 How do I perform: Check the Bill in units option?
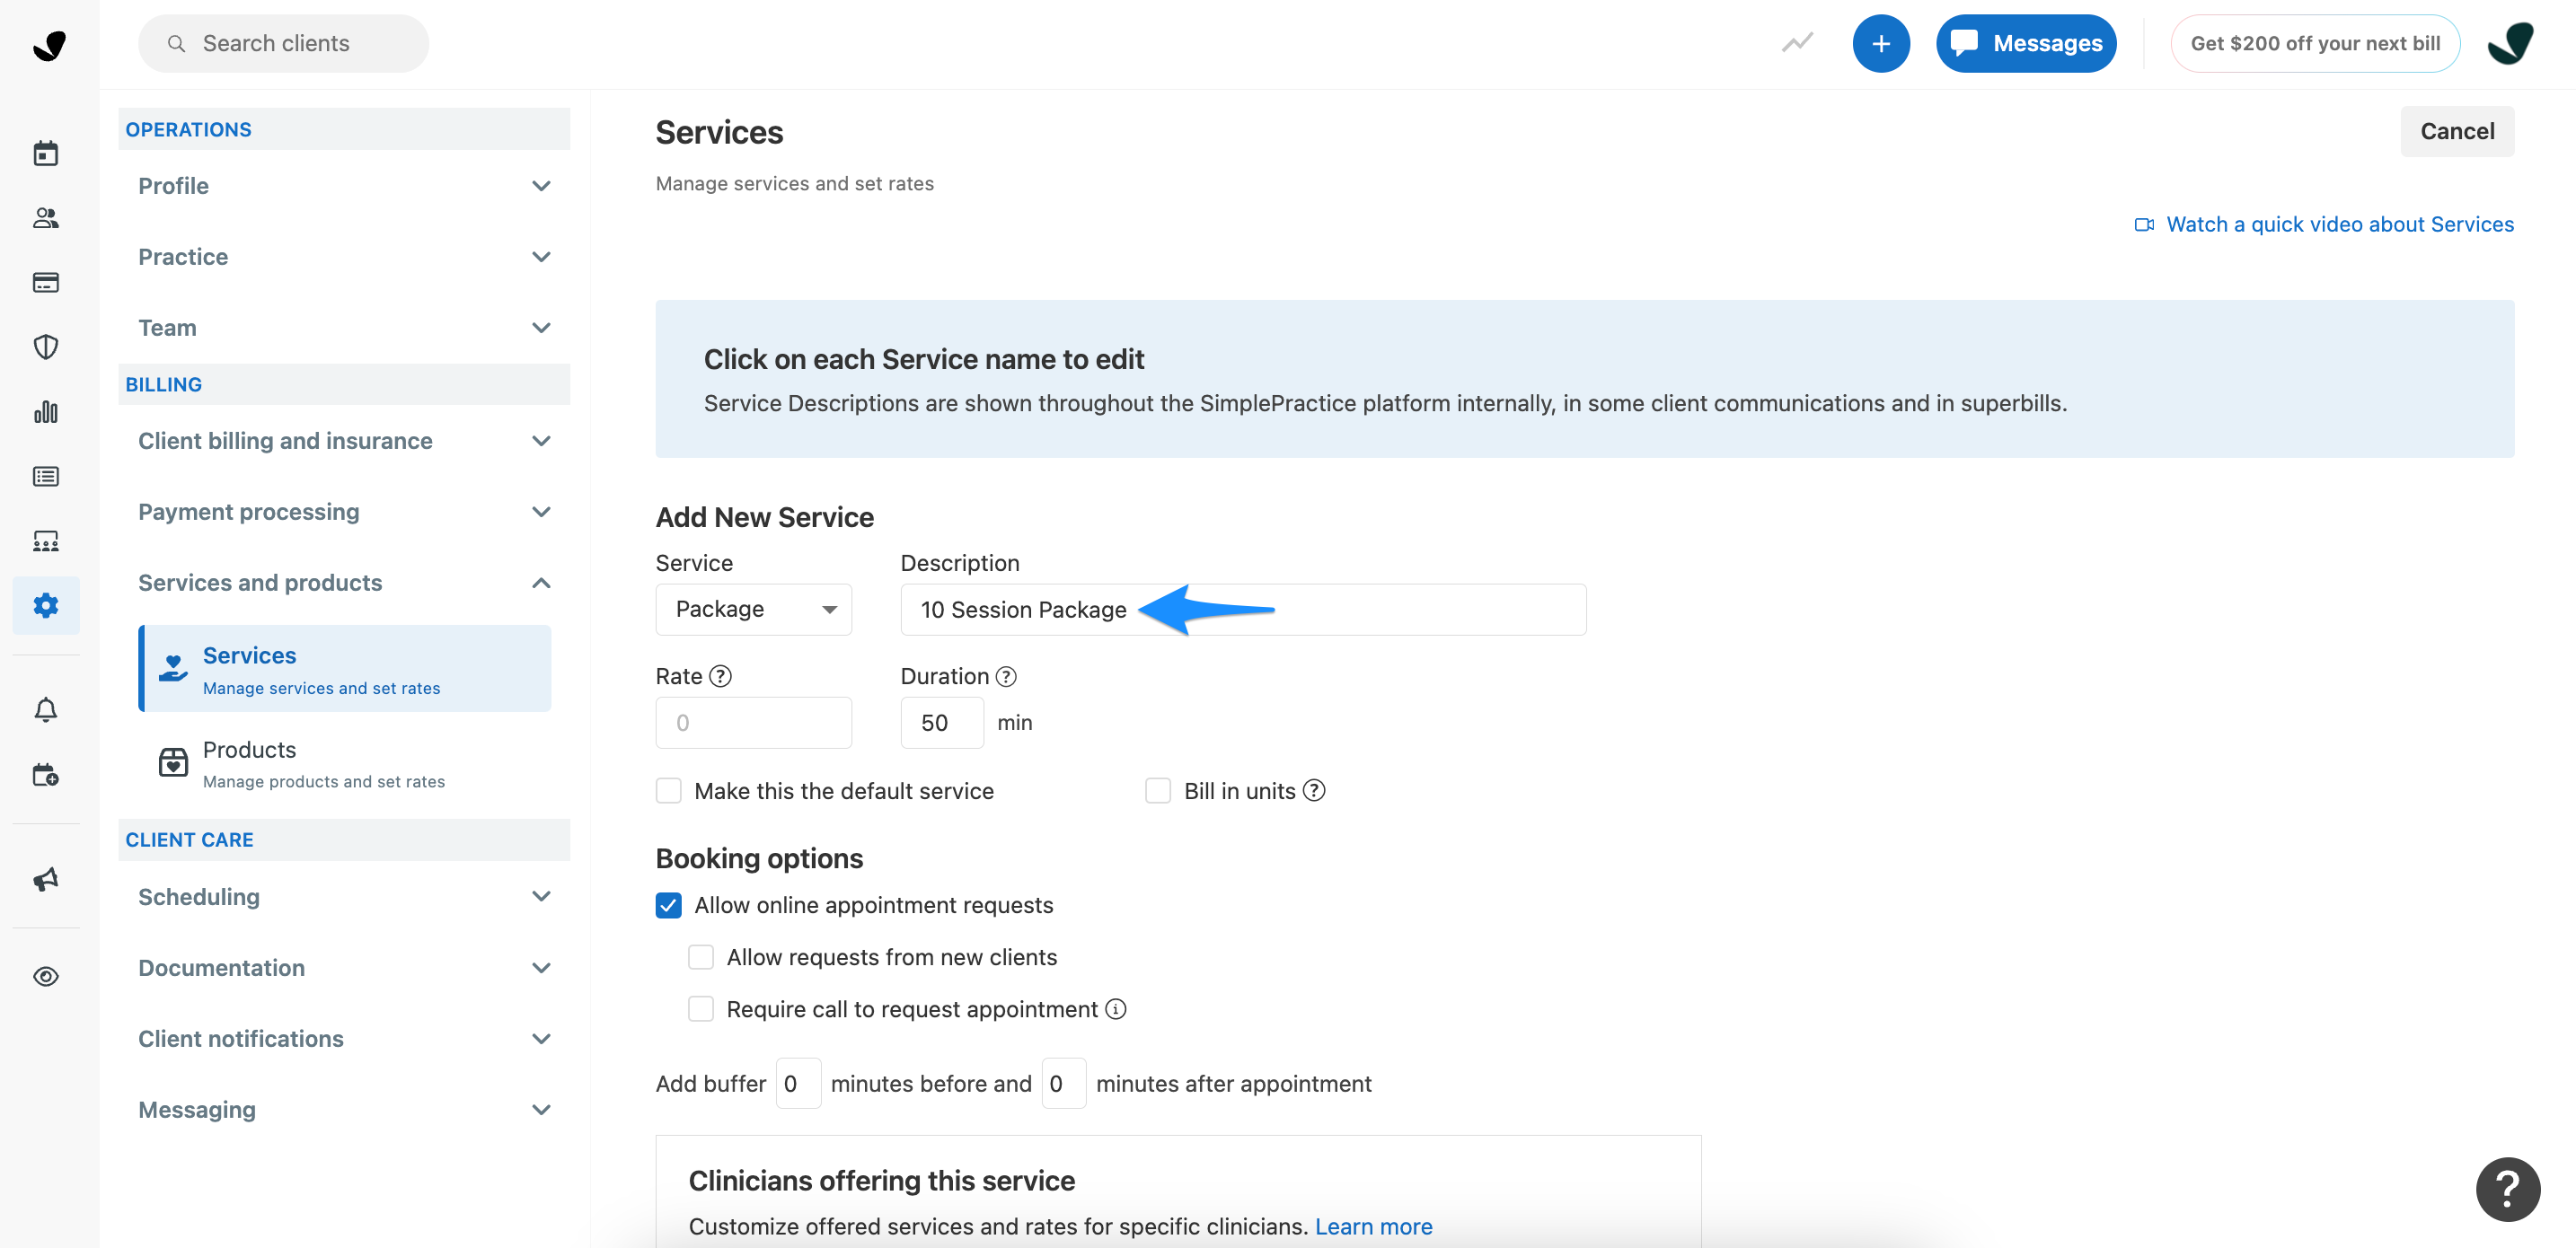1158,790
